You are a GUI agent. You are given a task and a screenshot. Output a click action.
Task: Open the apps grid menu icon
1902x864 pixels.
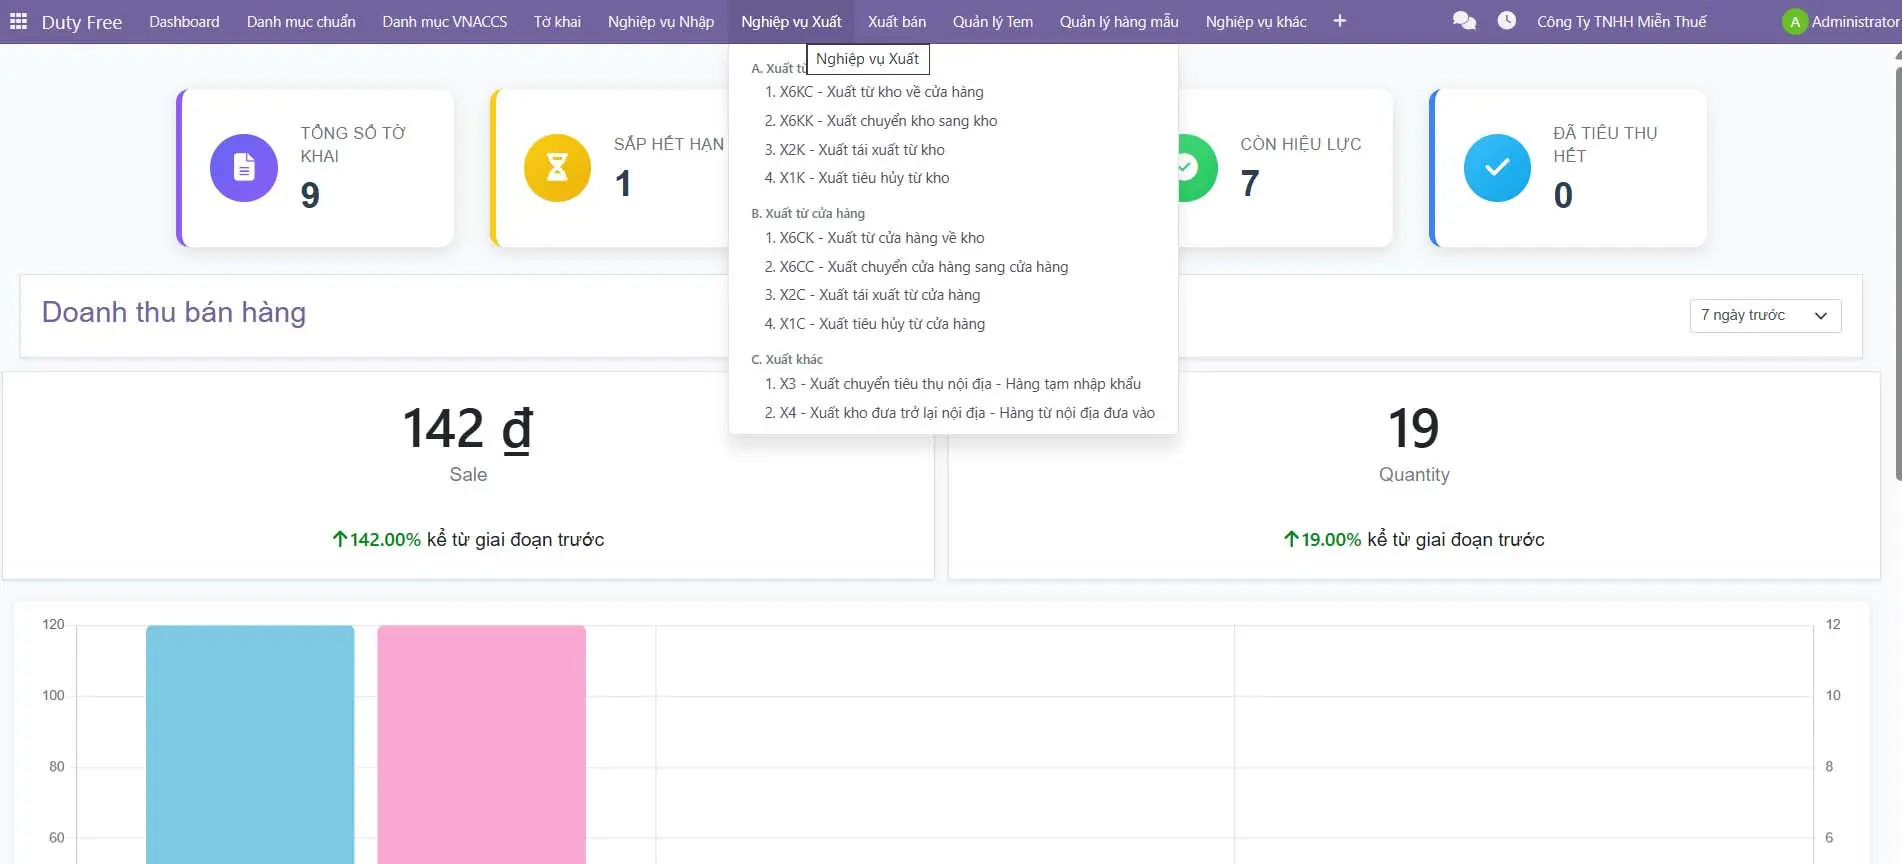coord(18,21)
